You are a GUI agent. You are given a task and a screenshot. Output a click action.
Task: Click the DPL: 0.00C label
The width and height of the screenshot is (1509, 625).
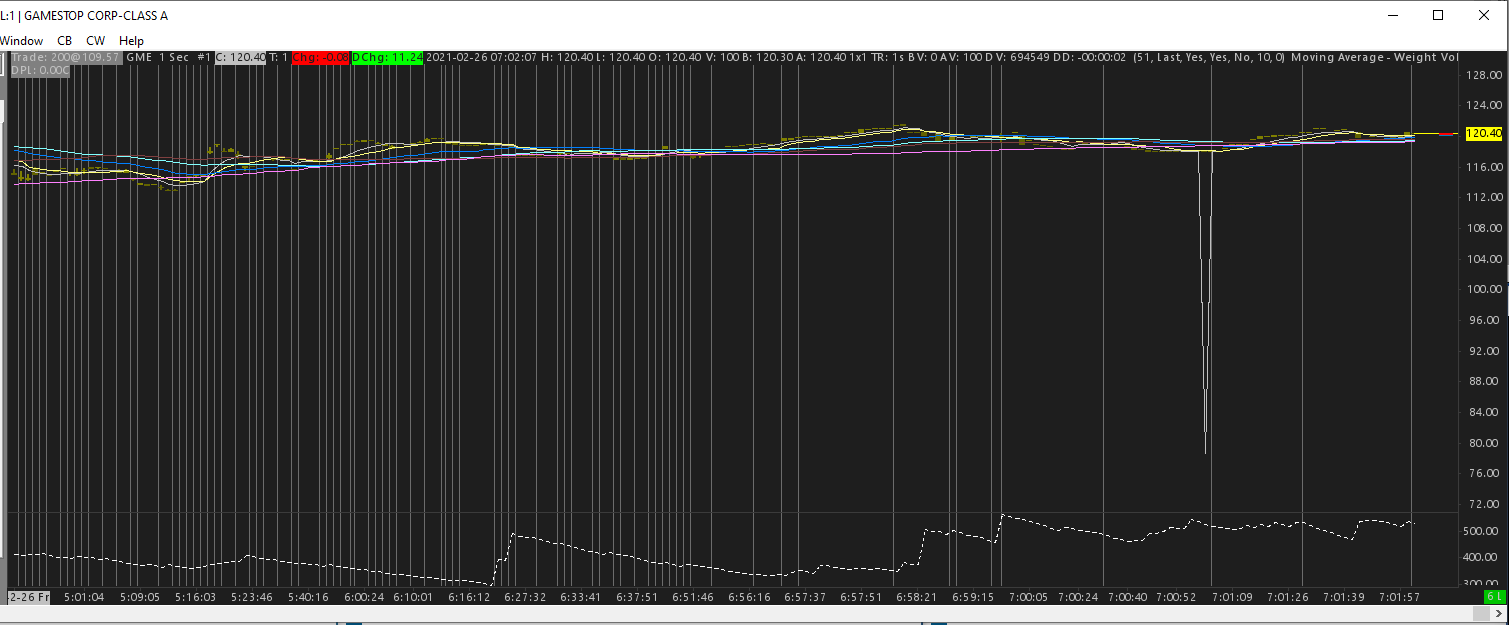[40, 70]
